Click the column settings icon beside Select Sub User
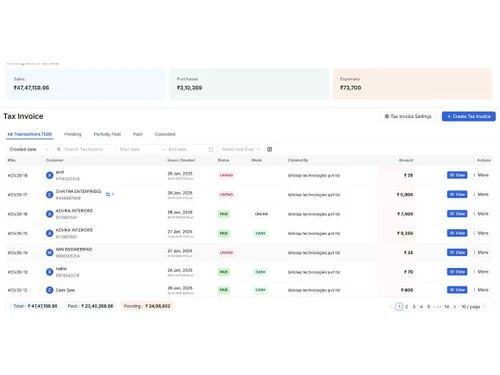 coord(269,149)
